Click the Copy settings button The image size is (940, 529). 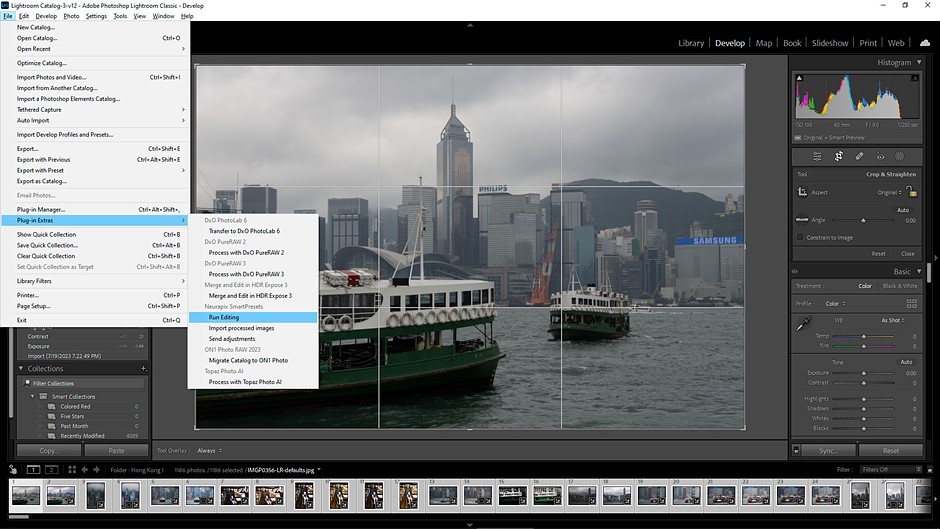tap(49, 450)
